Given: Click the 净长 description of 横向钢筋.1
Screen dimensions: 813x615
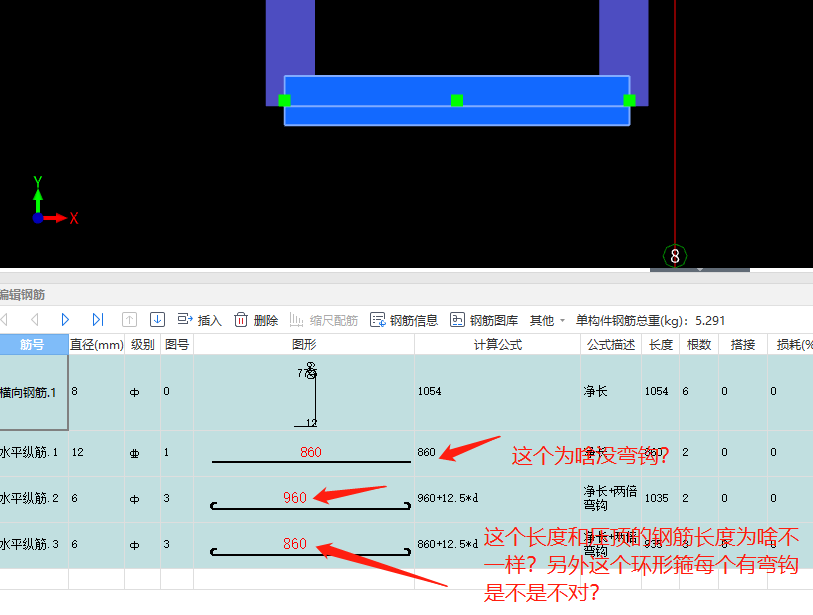Looking at the screenshot, I should [x=611, y=392].
